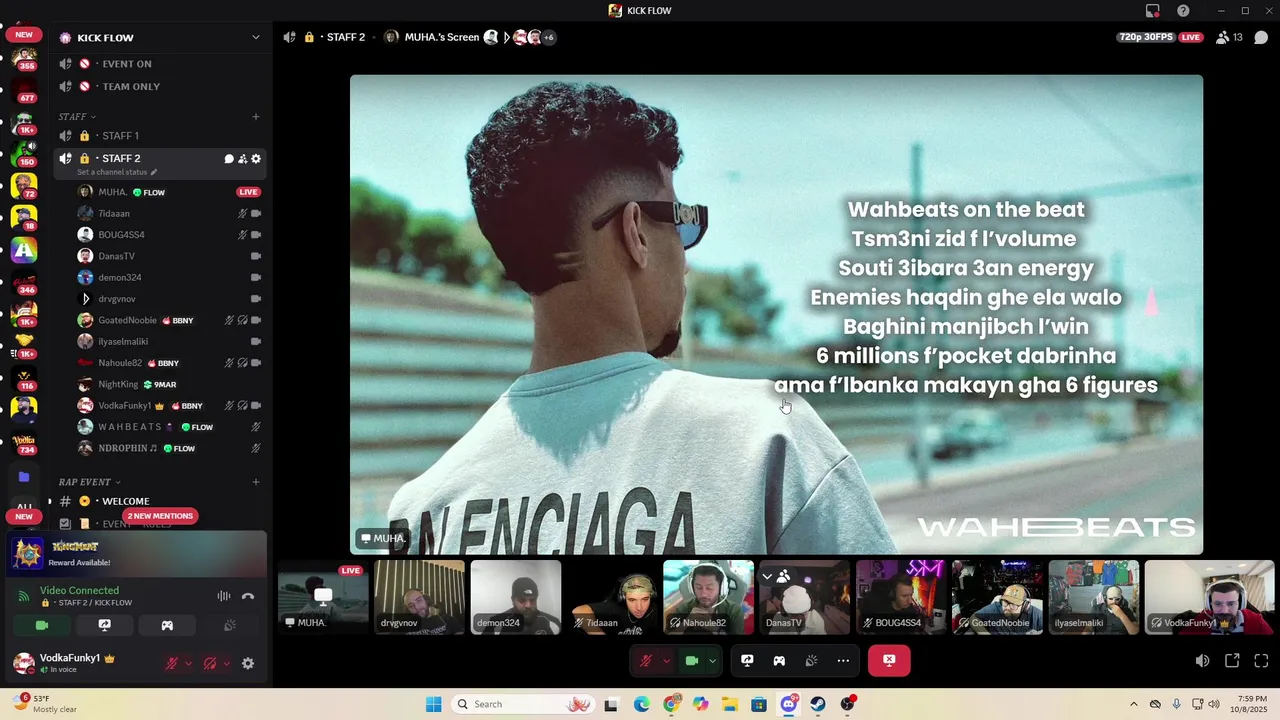The width and height of the screenshot is (1280, 720).
Task: Share your screen from the sidebar voice panel
Action: (104, 625)
